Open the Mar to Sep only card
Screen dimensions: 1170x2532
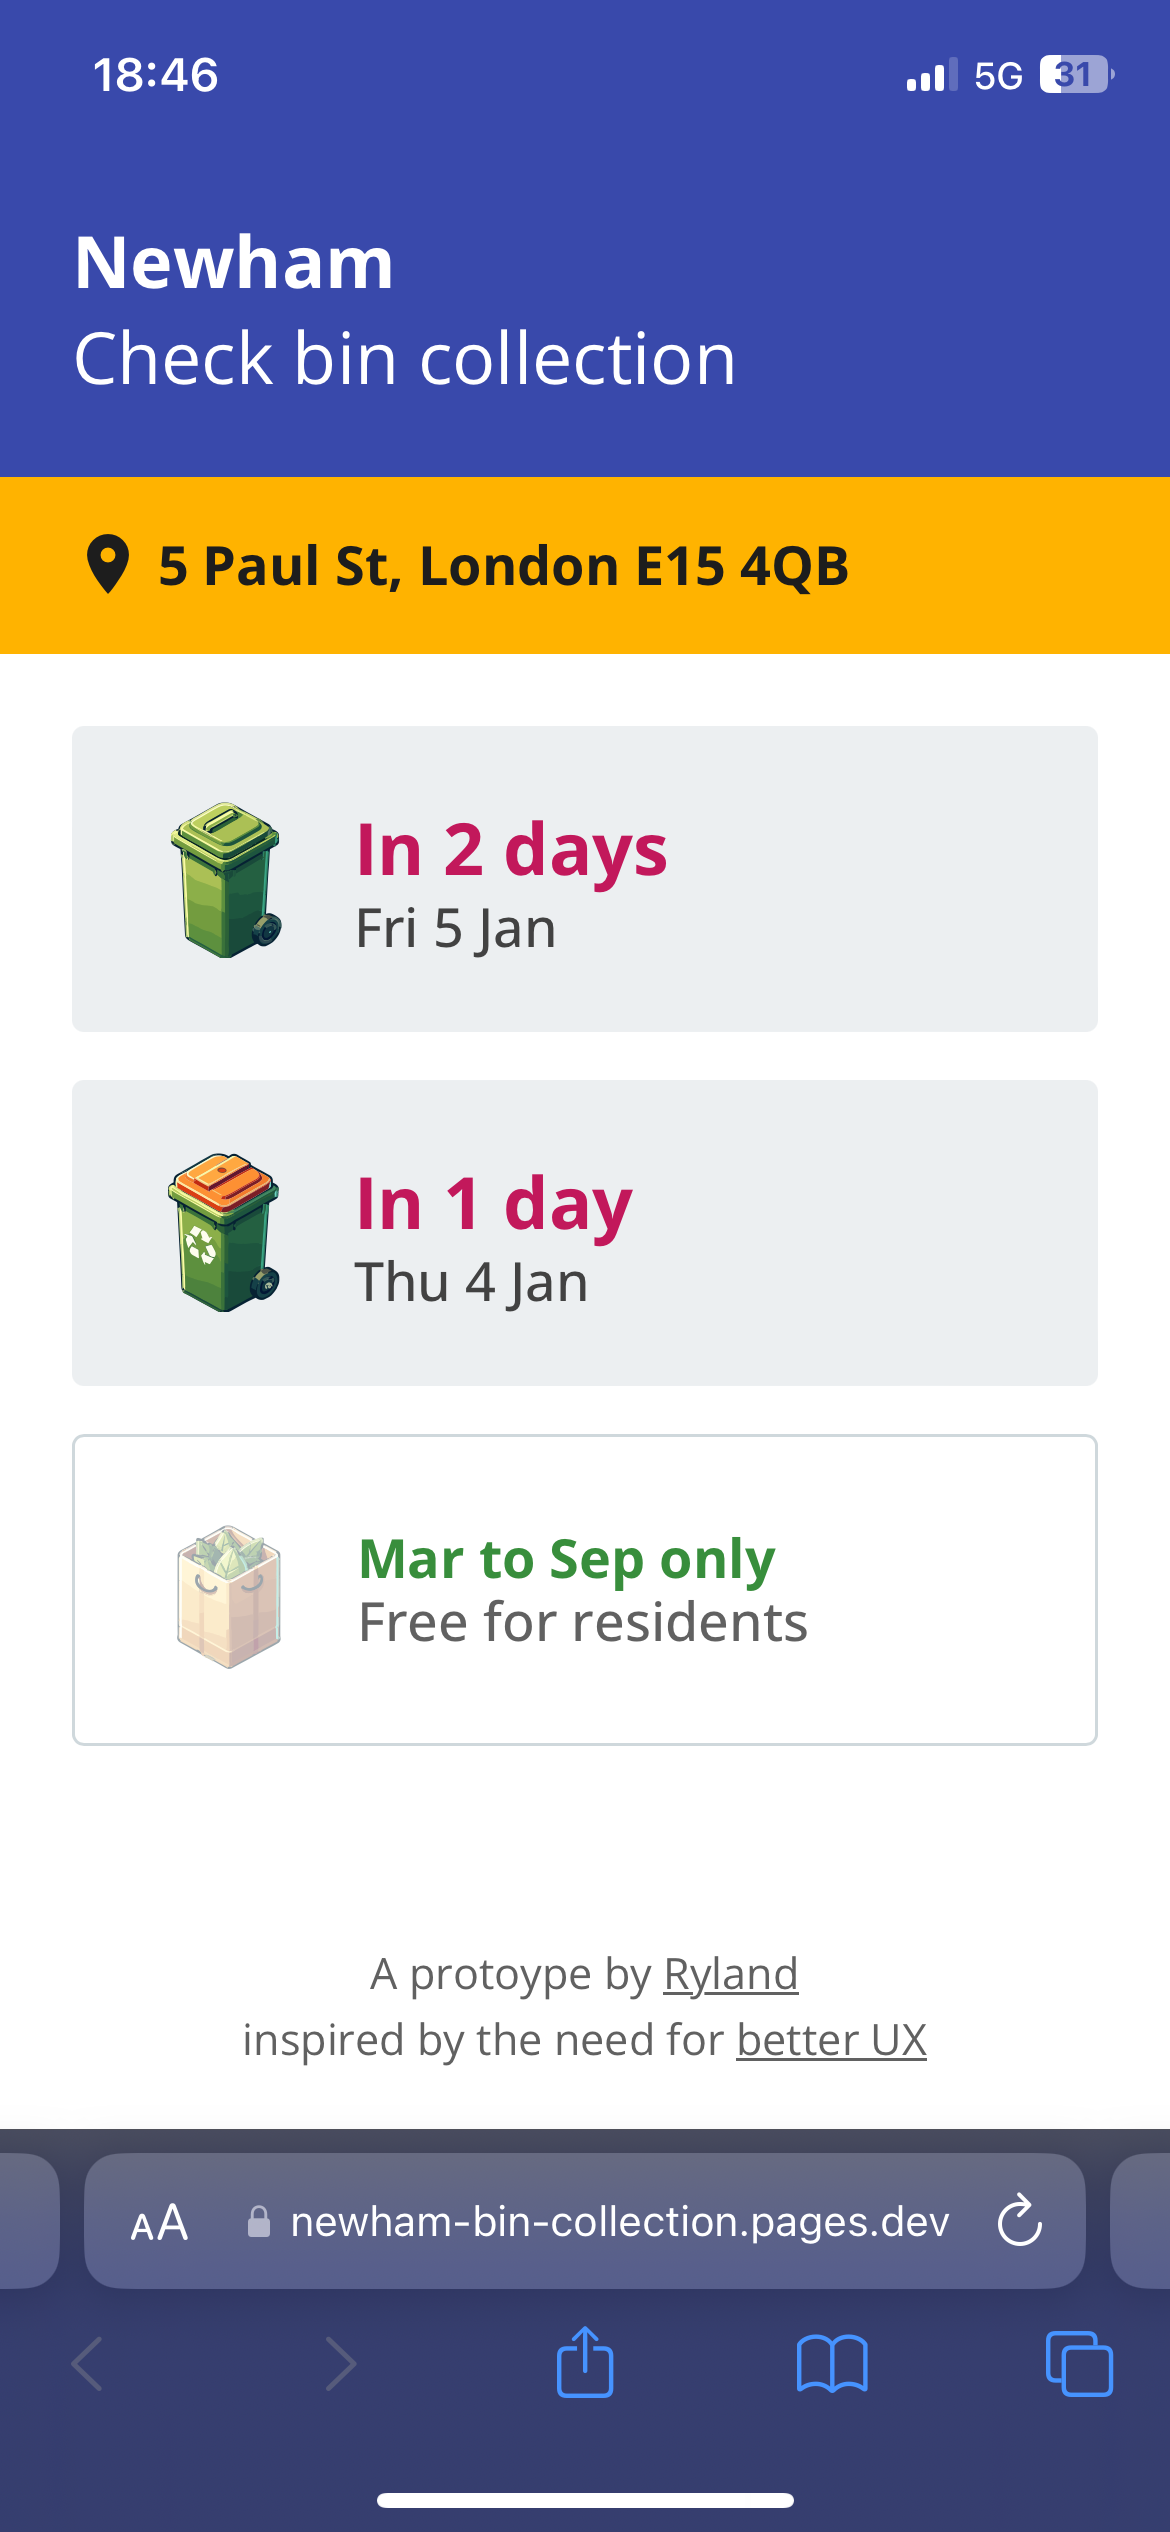(585, 1590)
